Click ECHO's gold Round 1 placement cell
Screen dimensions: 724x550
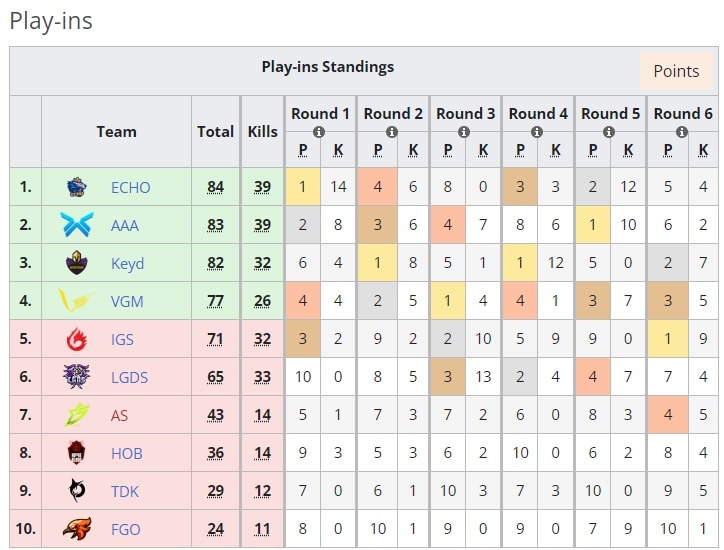coord(302,187)
